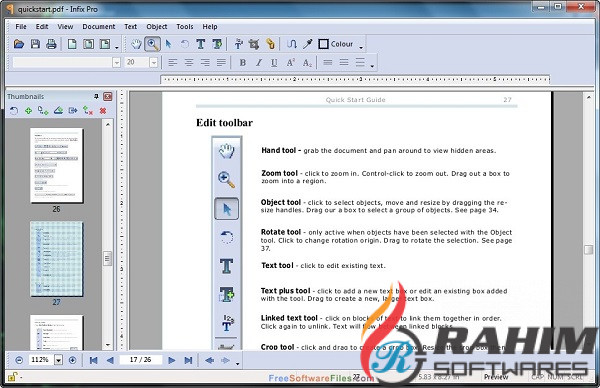600x388 pixels.
Task: Toggle italic formatting
Action: (258, 63)
